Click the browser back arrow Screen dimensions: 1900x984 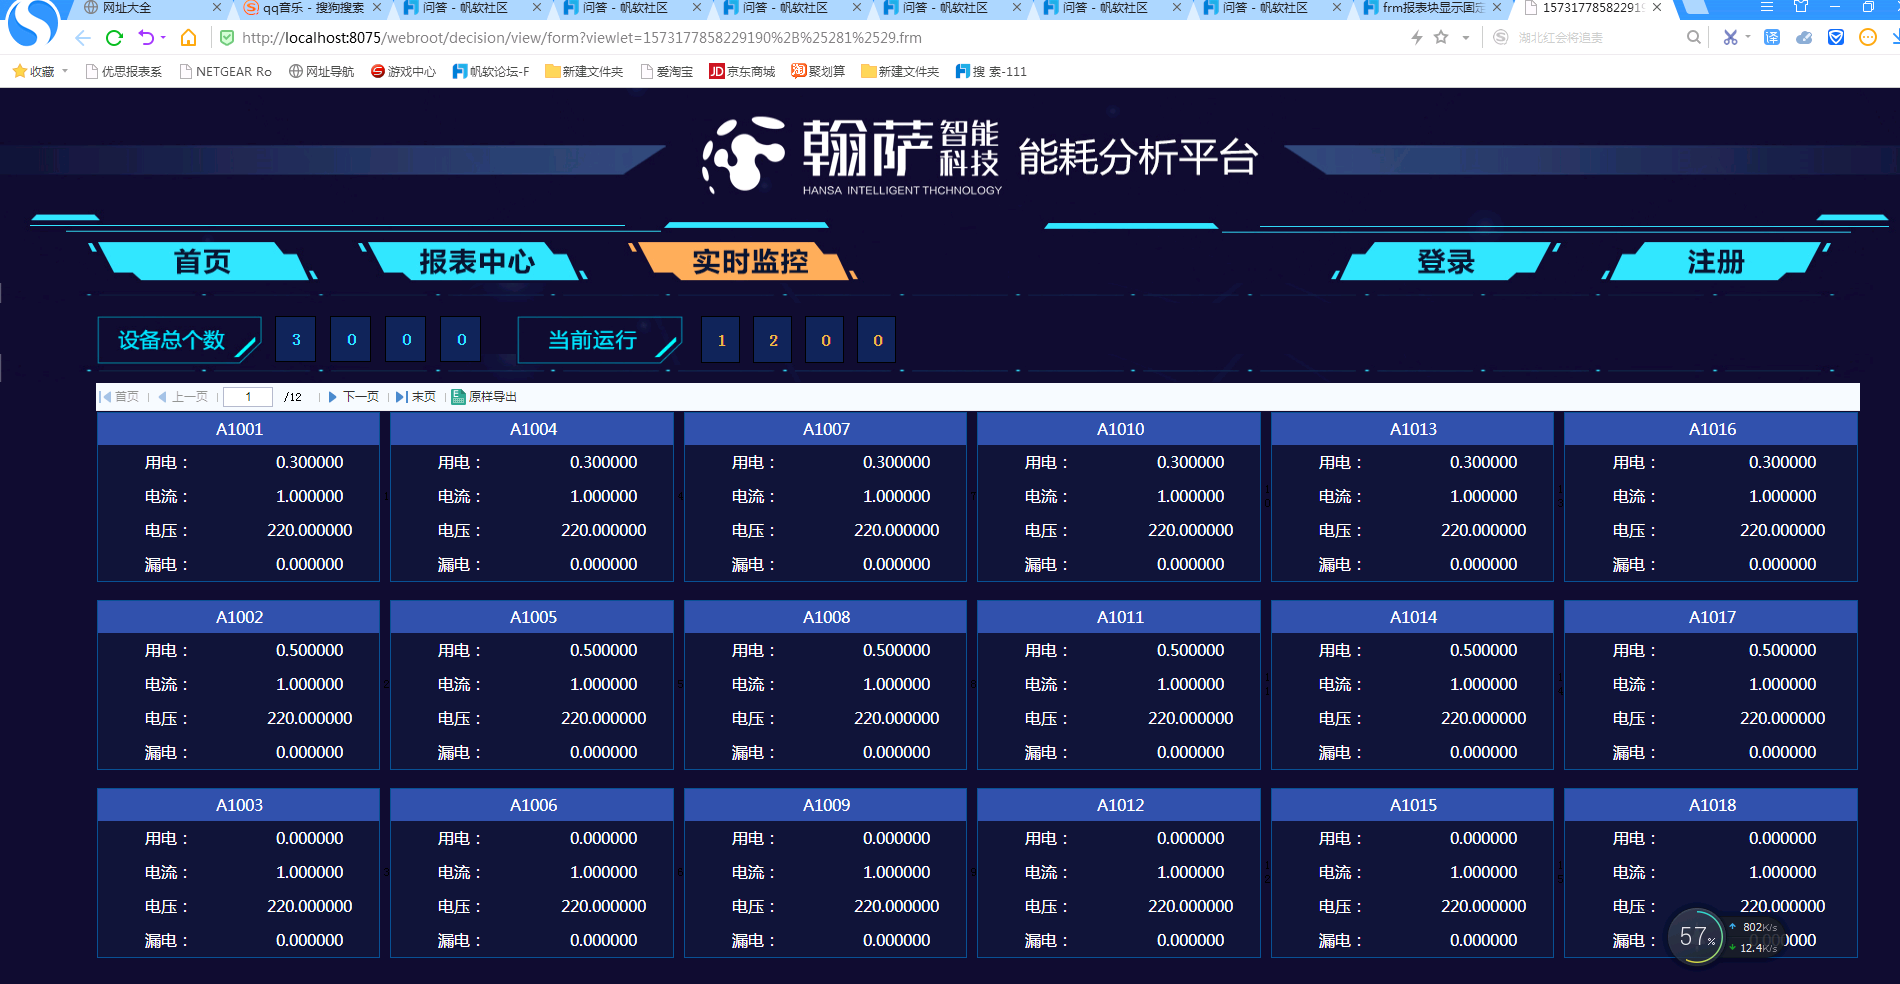click(83, 38)
